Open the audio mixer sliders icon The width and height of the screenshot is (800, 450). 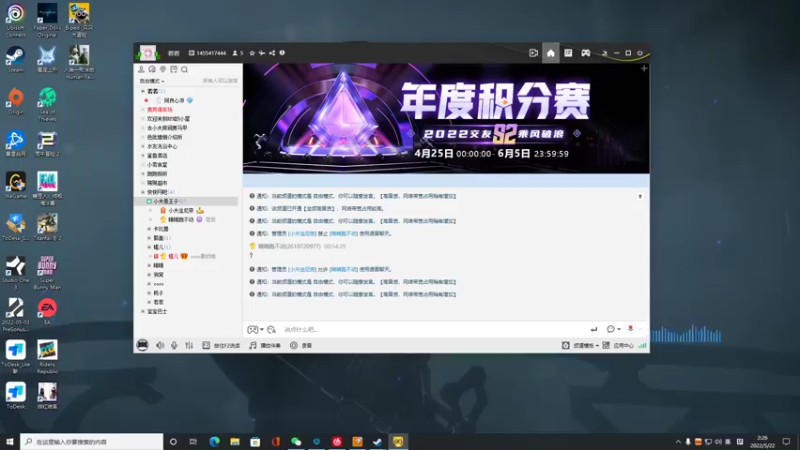click(189, 345)
